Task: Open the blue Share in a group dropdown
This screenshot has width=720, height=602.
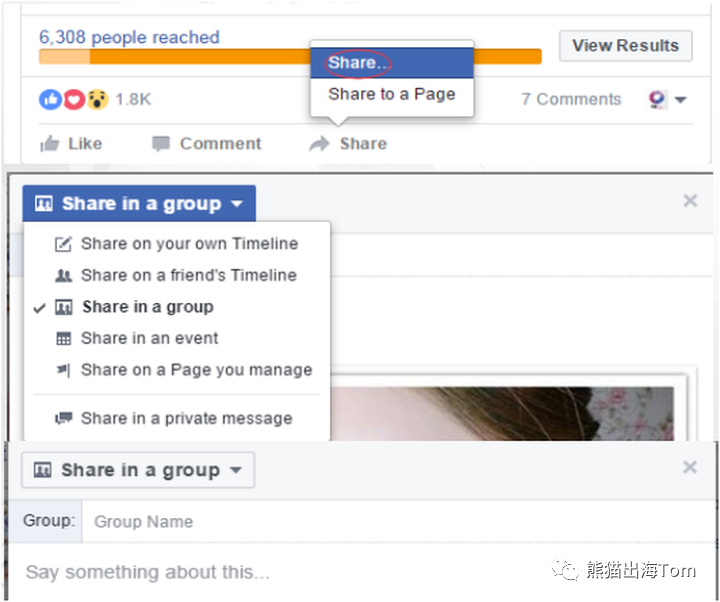Action: tap(139, 203)
